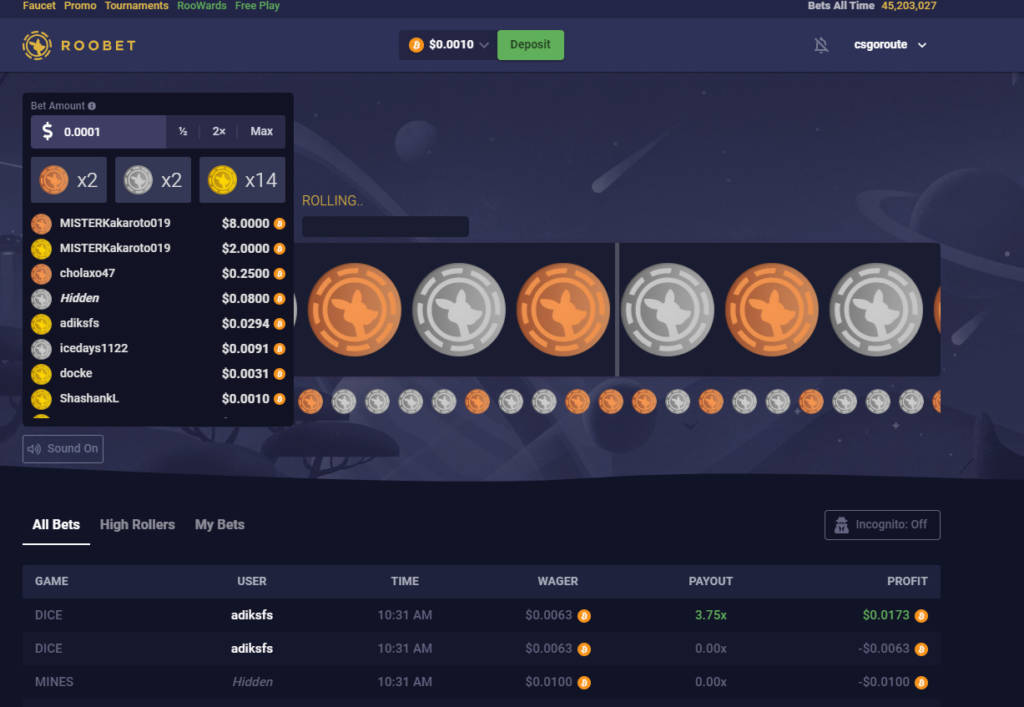Screen dimensions: 1024x707
Task: Open the Faucet link in top bar
Action: pyautogui.click(x=39, y=6)
